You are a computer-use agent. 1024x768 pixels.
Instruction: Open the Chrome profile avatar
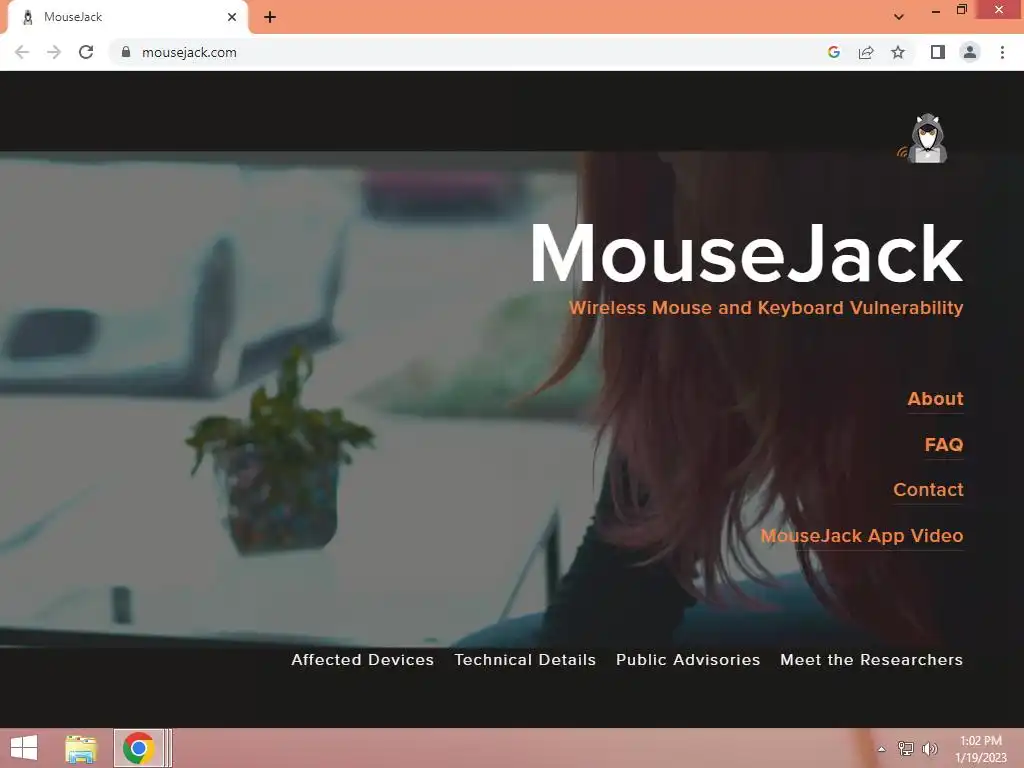(x=970, y=52)
